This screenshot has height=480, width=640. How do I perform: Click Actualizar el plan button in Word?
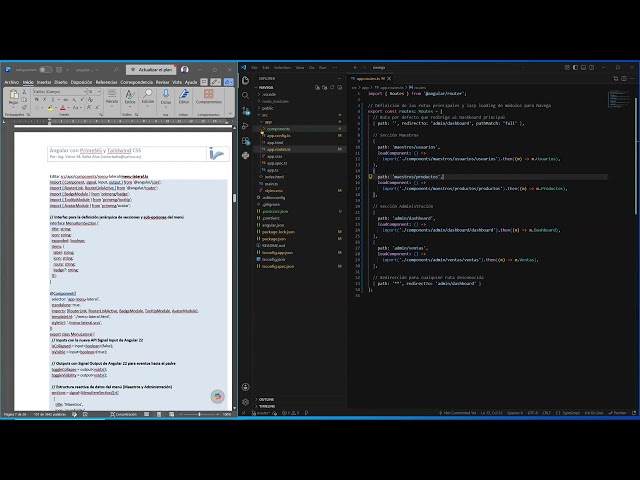[x=151, y=70]
